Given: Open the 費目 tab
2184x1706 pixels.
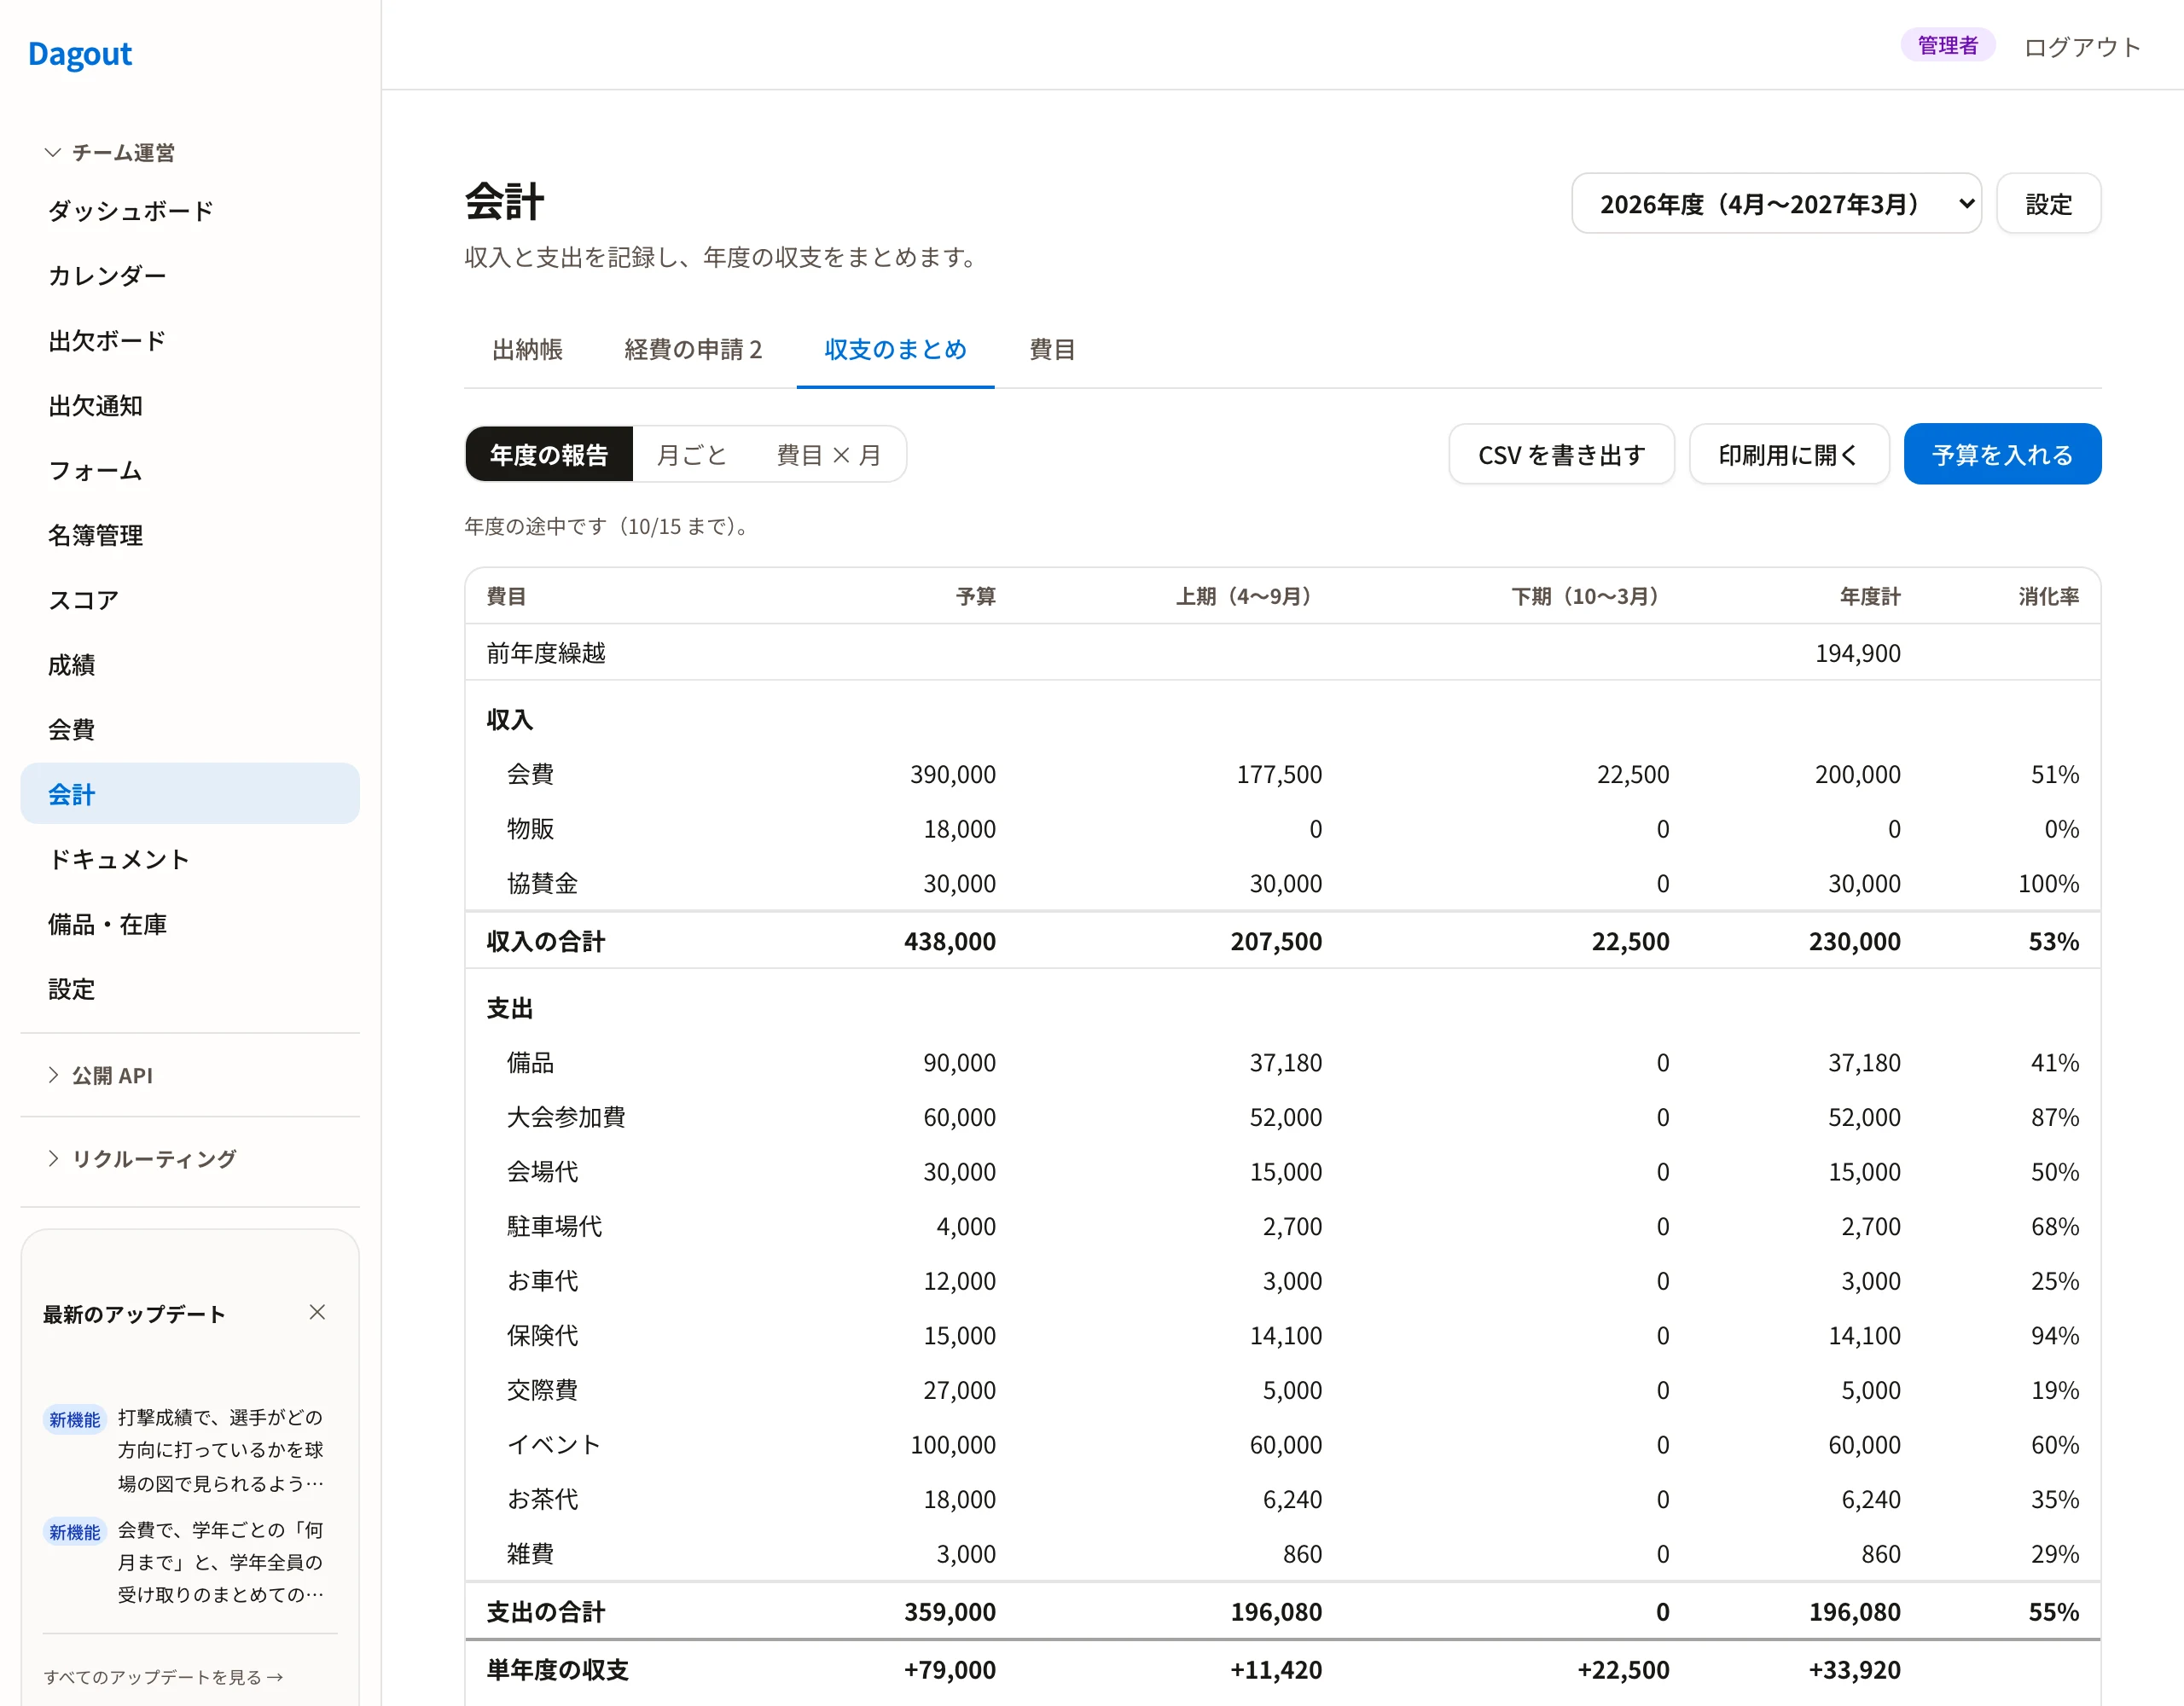Looking at the screenshot, I should (1052, 349).
